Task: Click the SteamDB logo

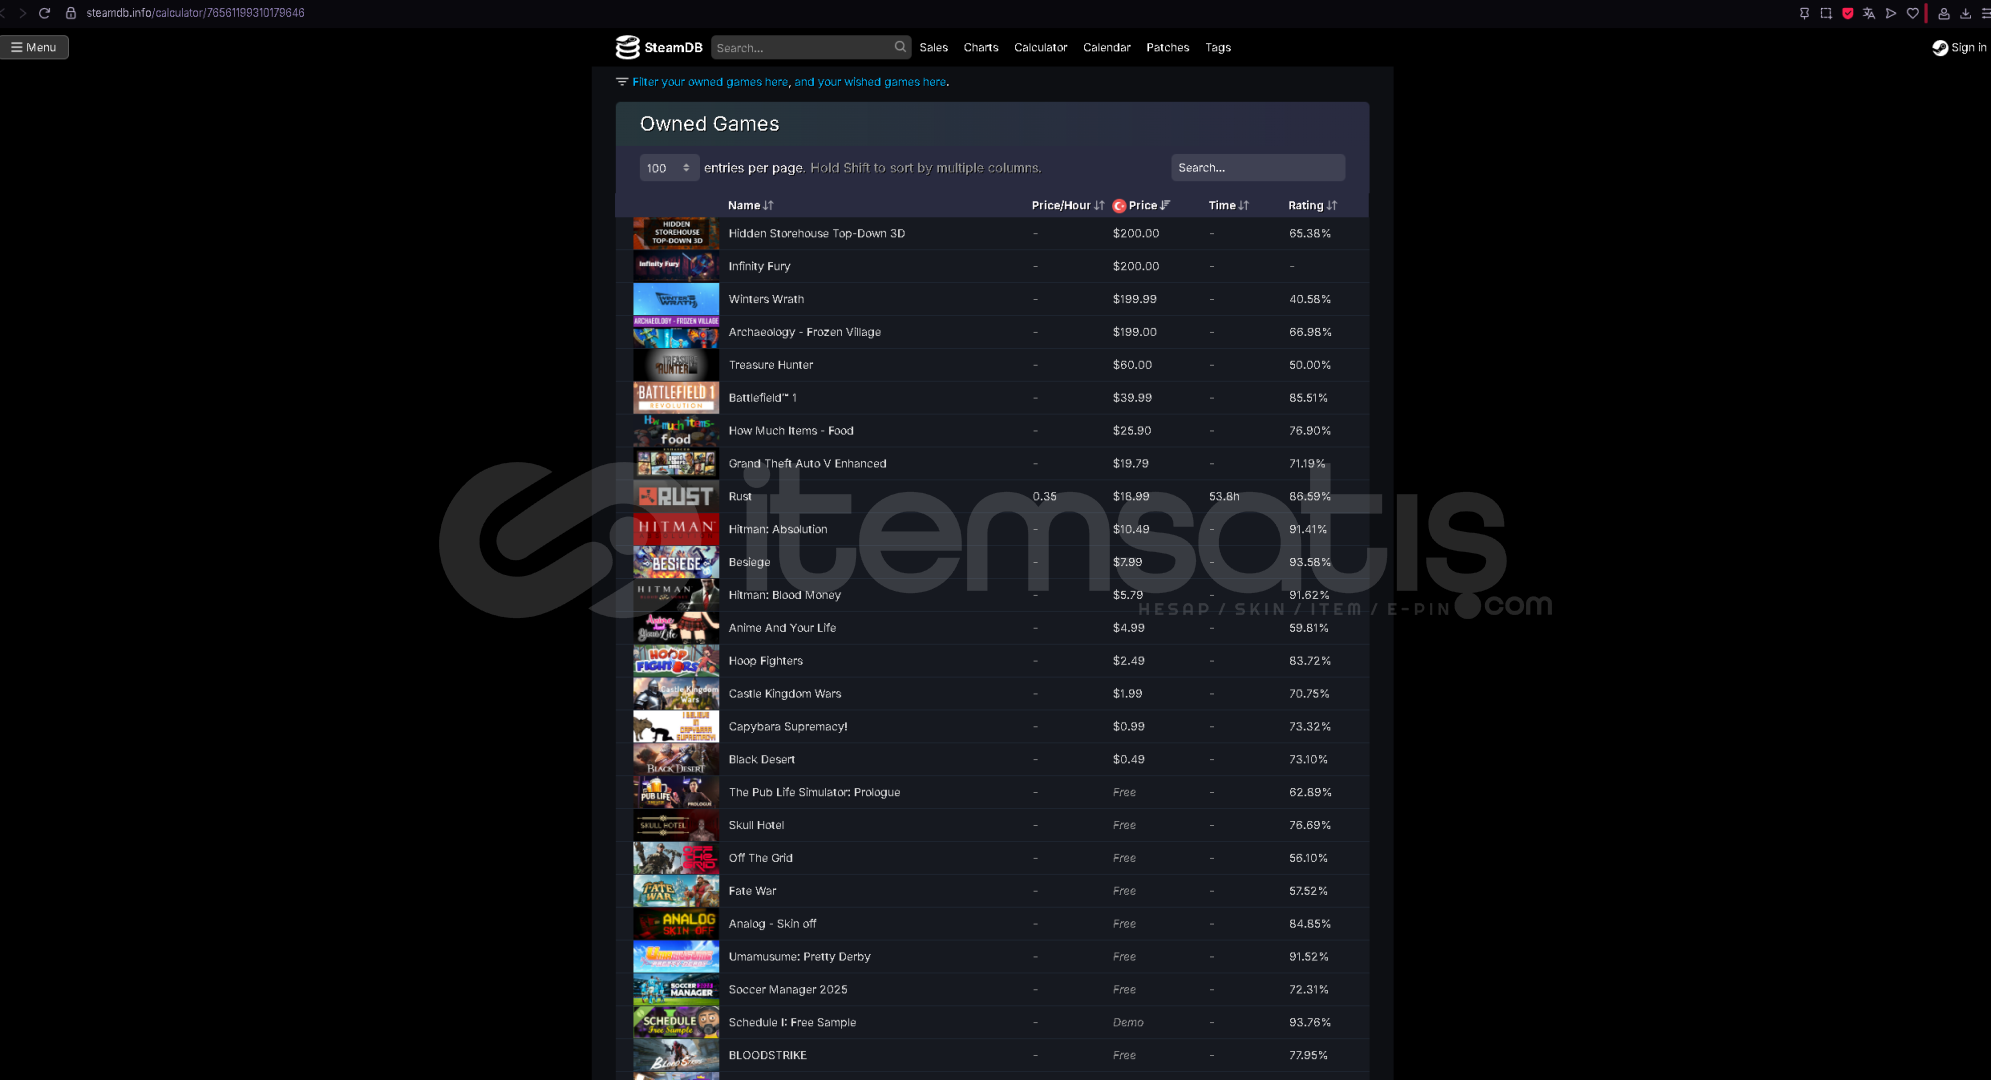Action: (x=659, y=47)
